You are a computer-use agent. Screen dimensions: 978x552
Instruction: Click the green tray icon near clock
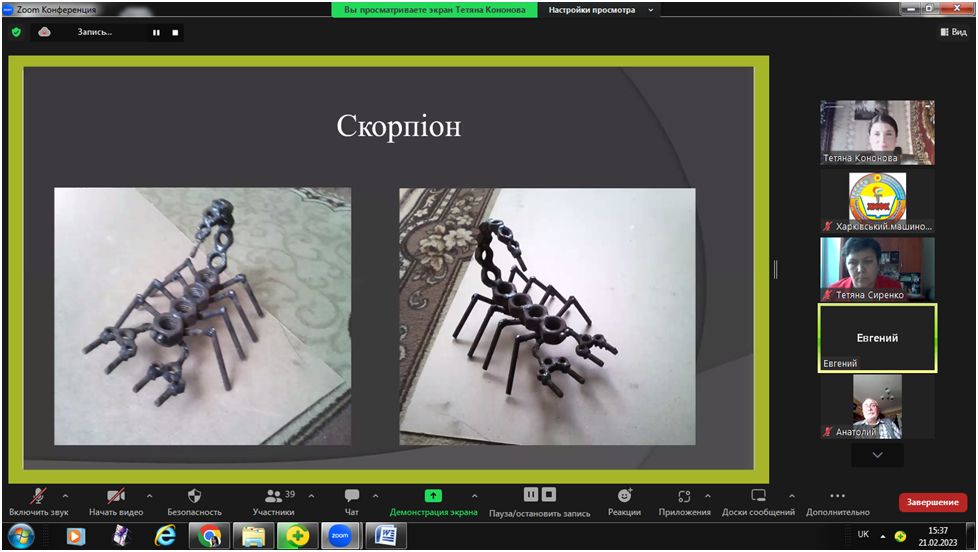tap(900, 536)
